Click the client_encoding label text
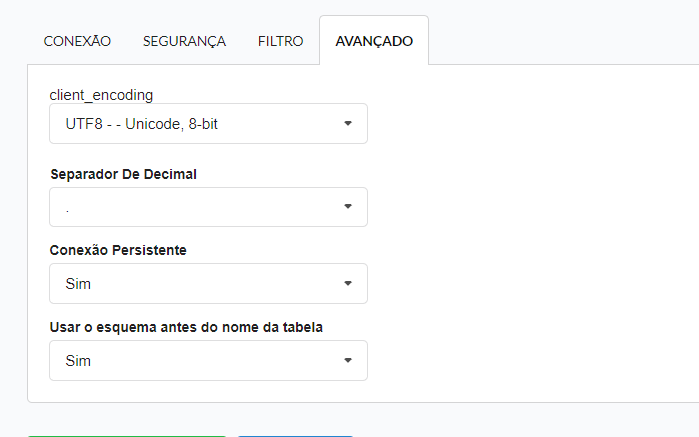Image resolution: width=699 pixels, height=437 pixels. (x=101, y=95)
